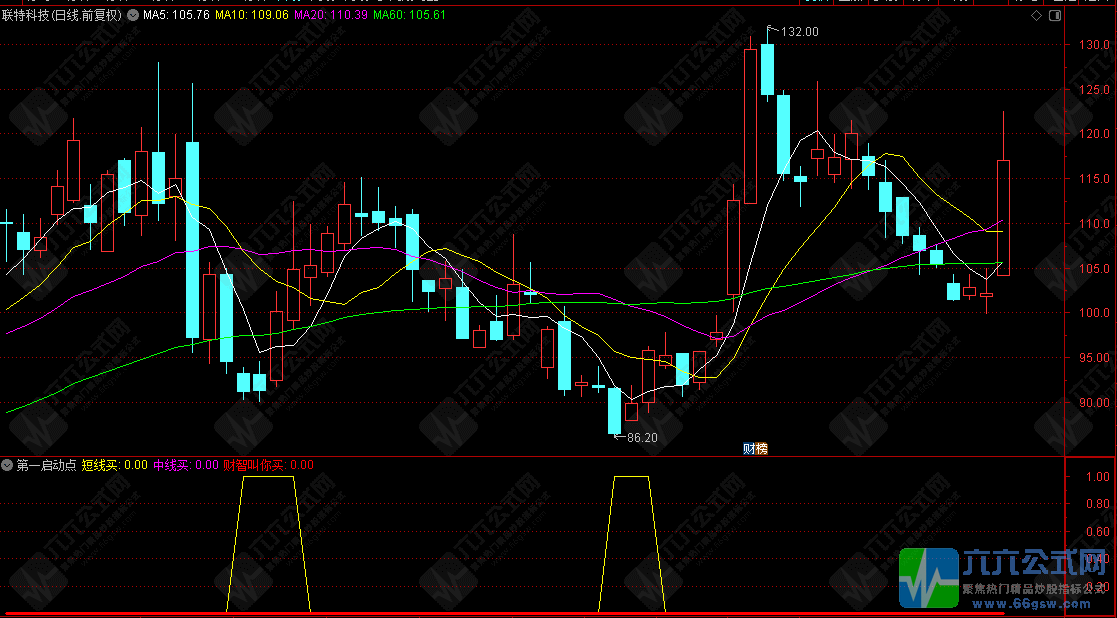Open the main chart indicator dropdown arrow
1117x618 pixels.
(133, 14)
